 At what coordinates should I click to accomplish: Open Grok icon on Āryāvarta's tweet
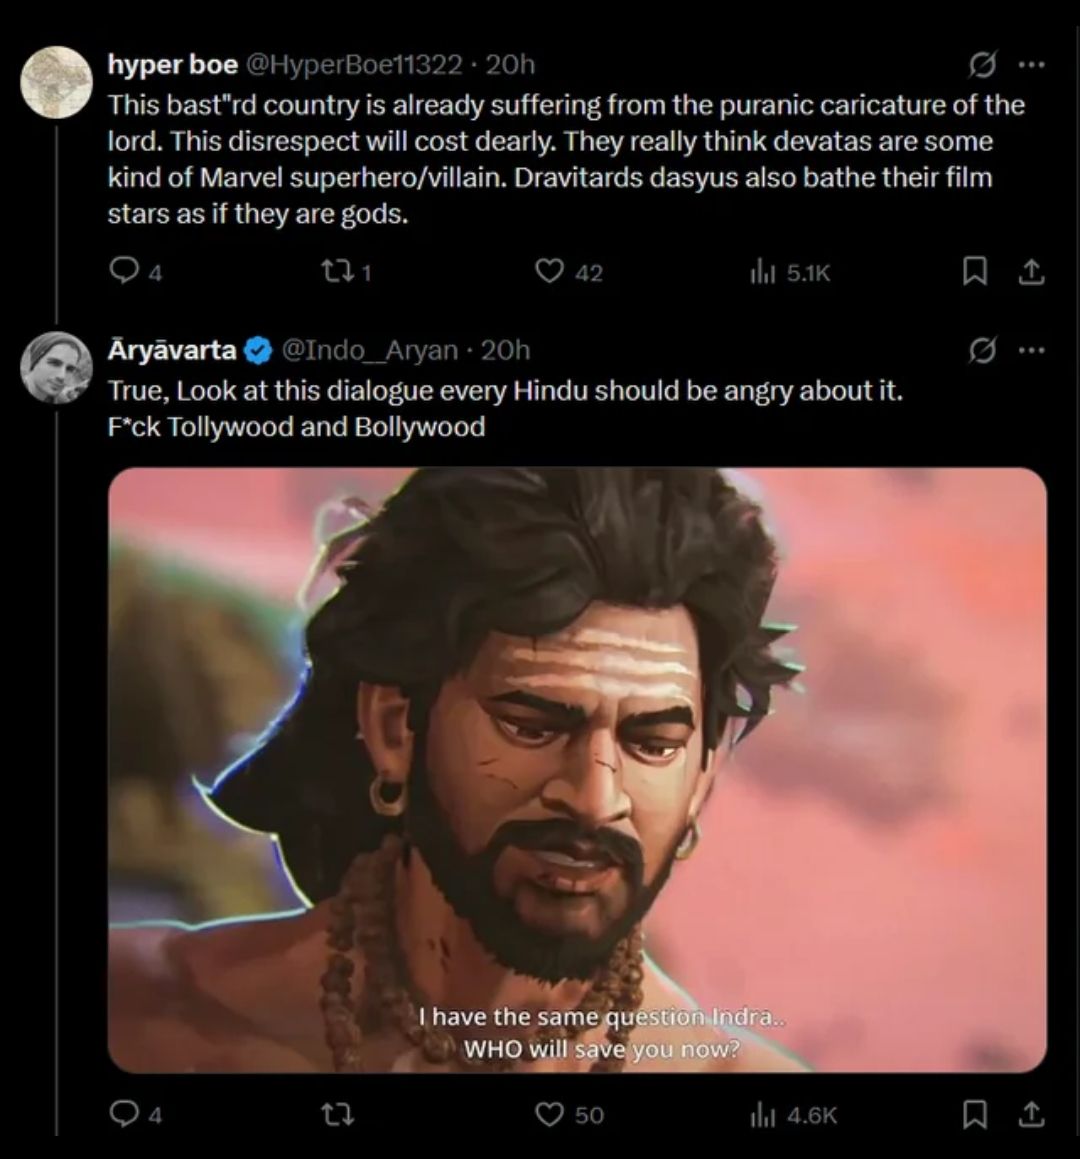[984, 351]
